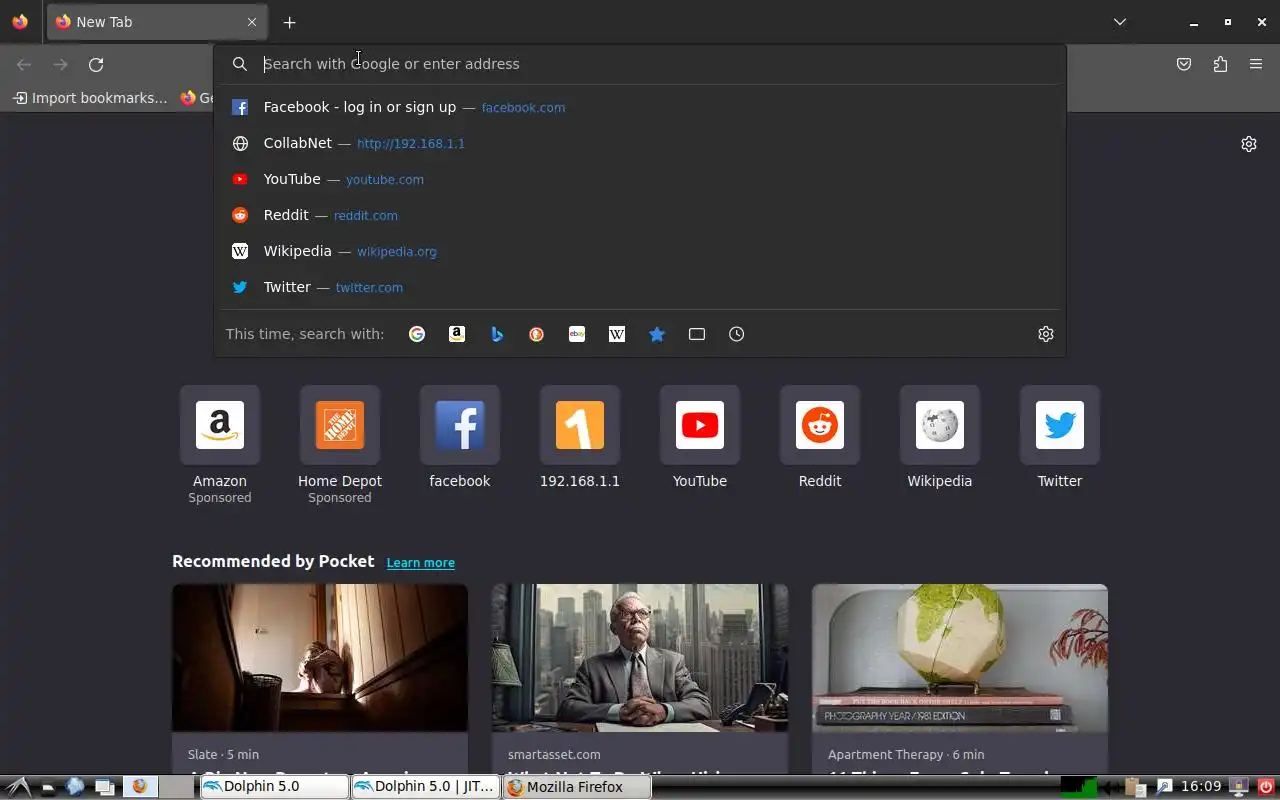Search with Wikipedia engine icon
This screenshot has height=800, width=1280.
(617, 334)
